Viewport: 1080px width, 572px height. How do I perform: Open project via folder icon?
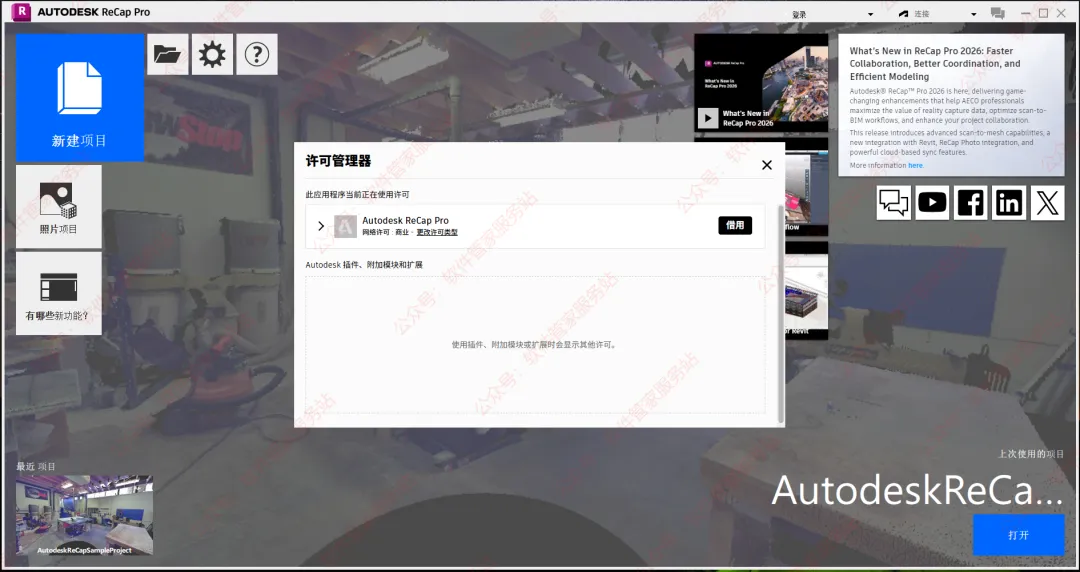pos(167,54)
